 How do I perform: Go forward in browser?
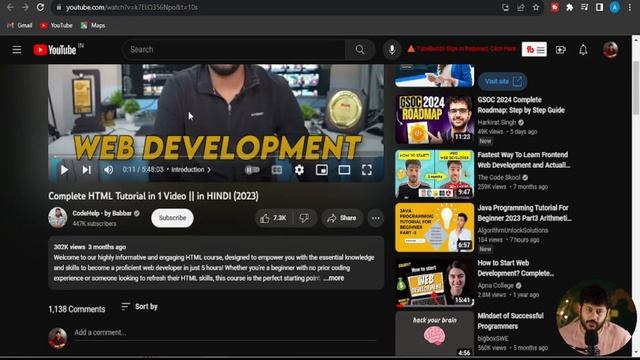[25, 7]
